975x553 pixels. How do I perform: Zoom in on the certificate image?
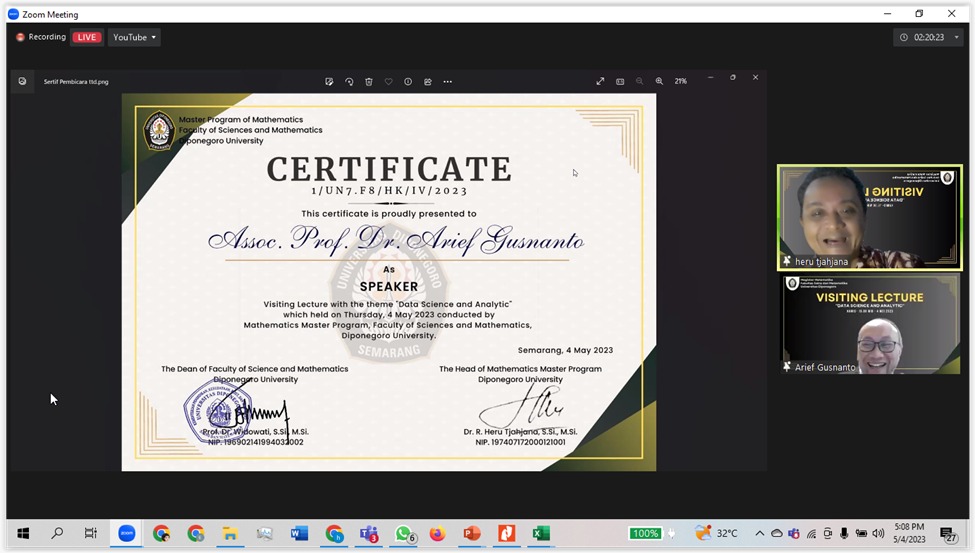point(659,81)
